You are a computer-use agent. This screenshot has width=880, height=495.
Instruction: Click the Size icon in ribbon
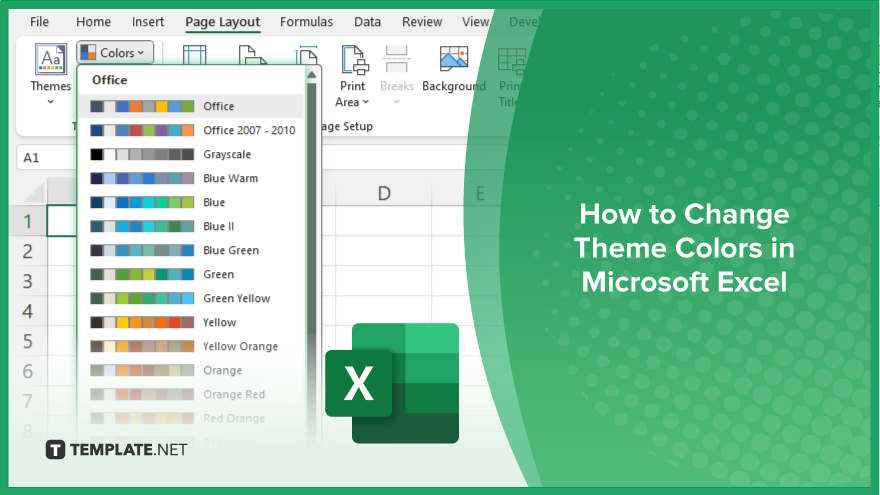307,54
